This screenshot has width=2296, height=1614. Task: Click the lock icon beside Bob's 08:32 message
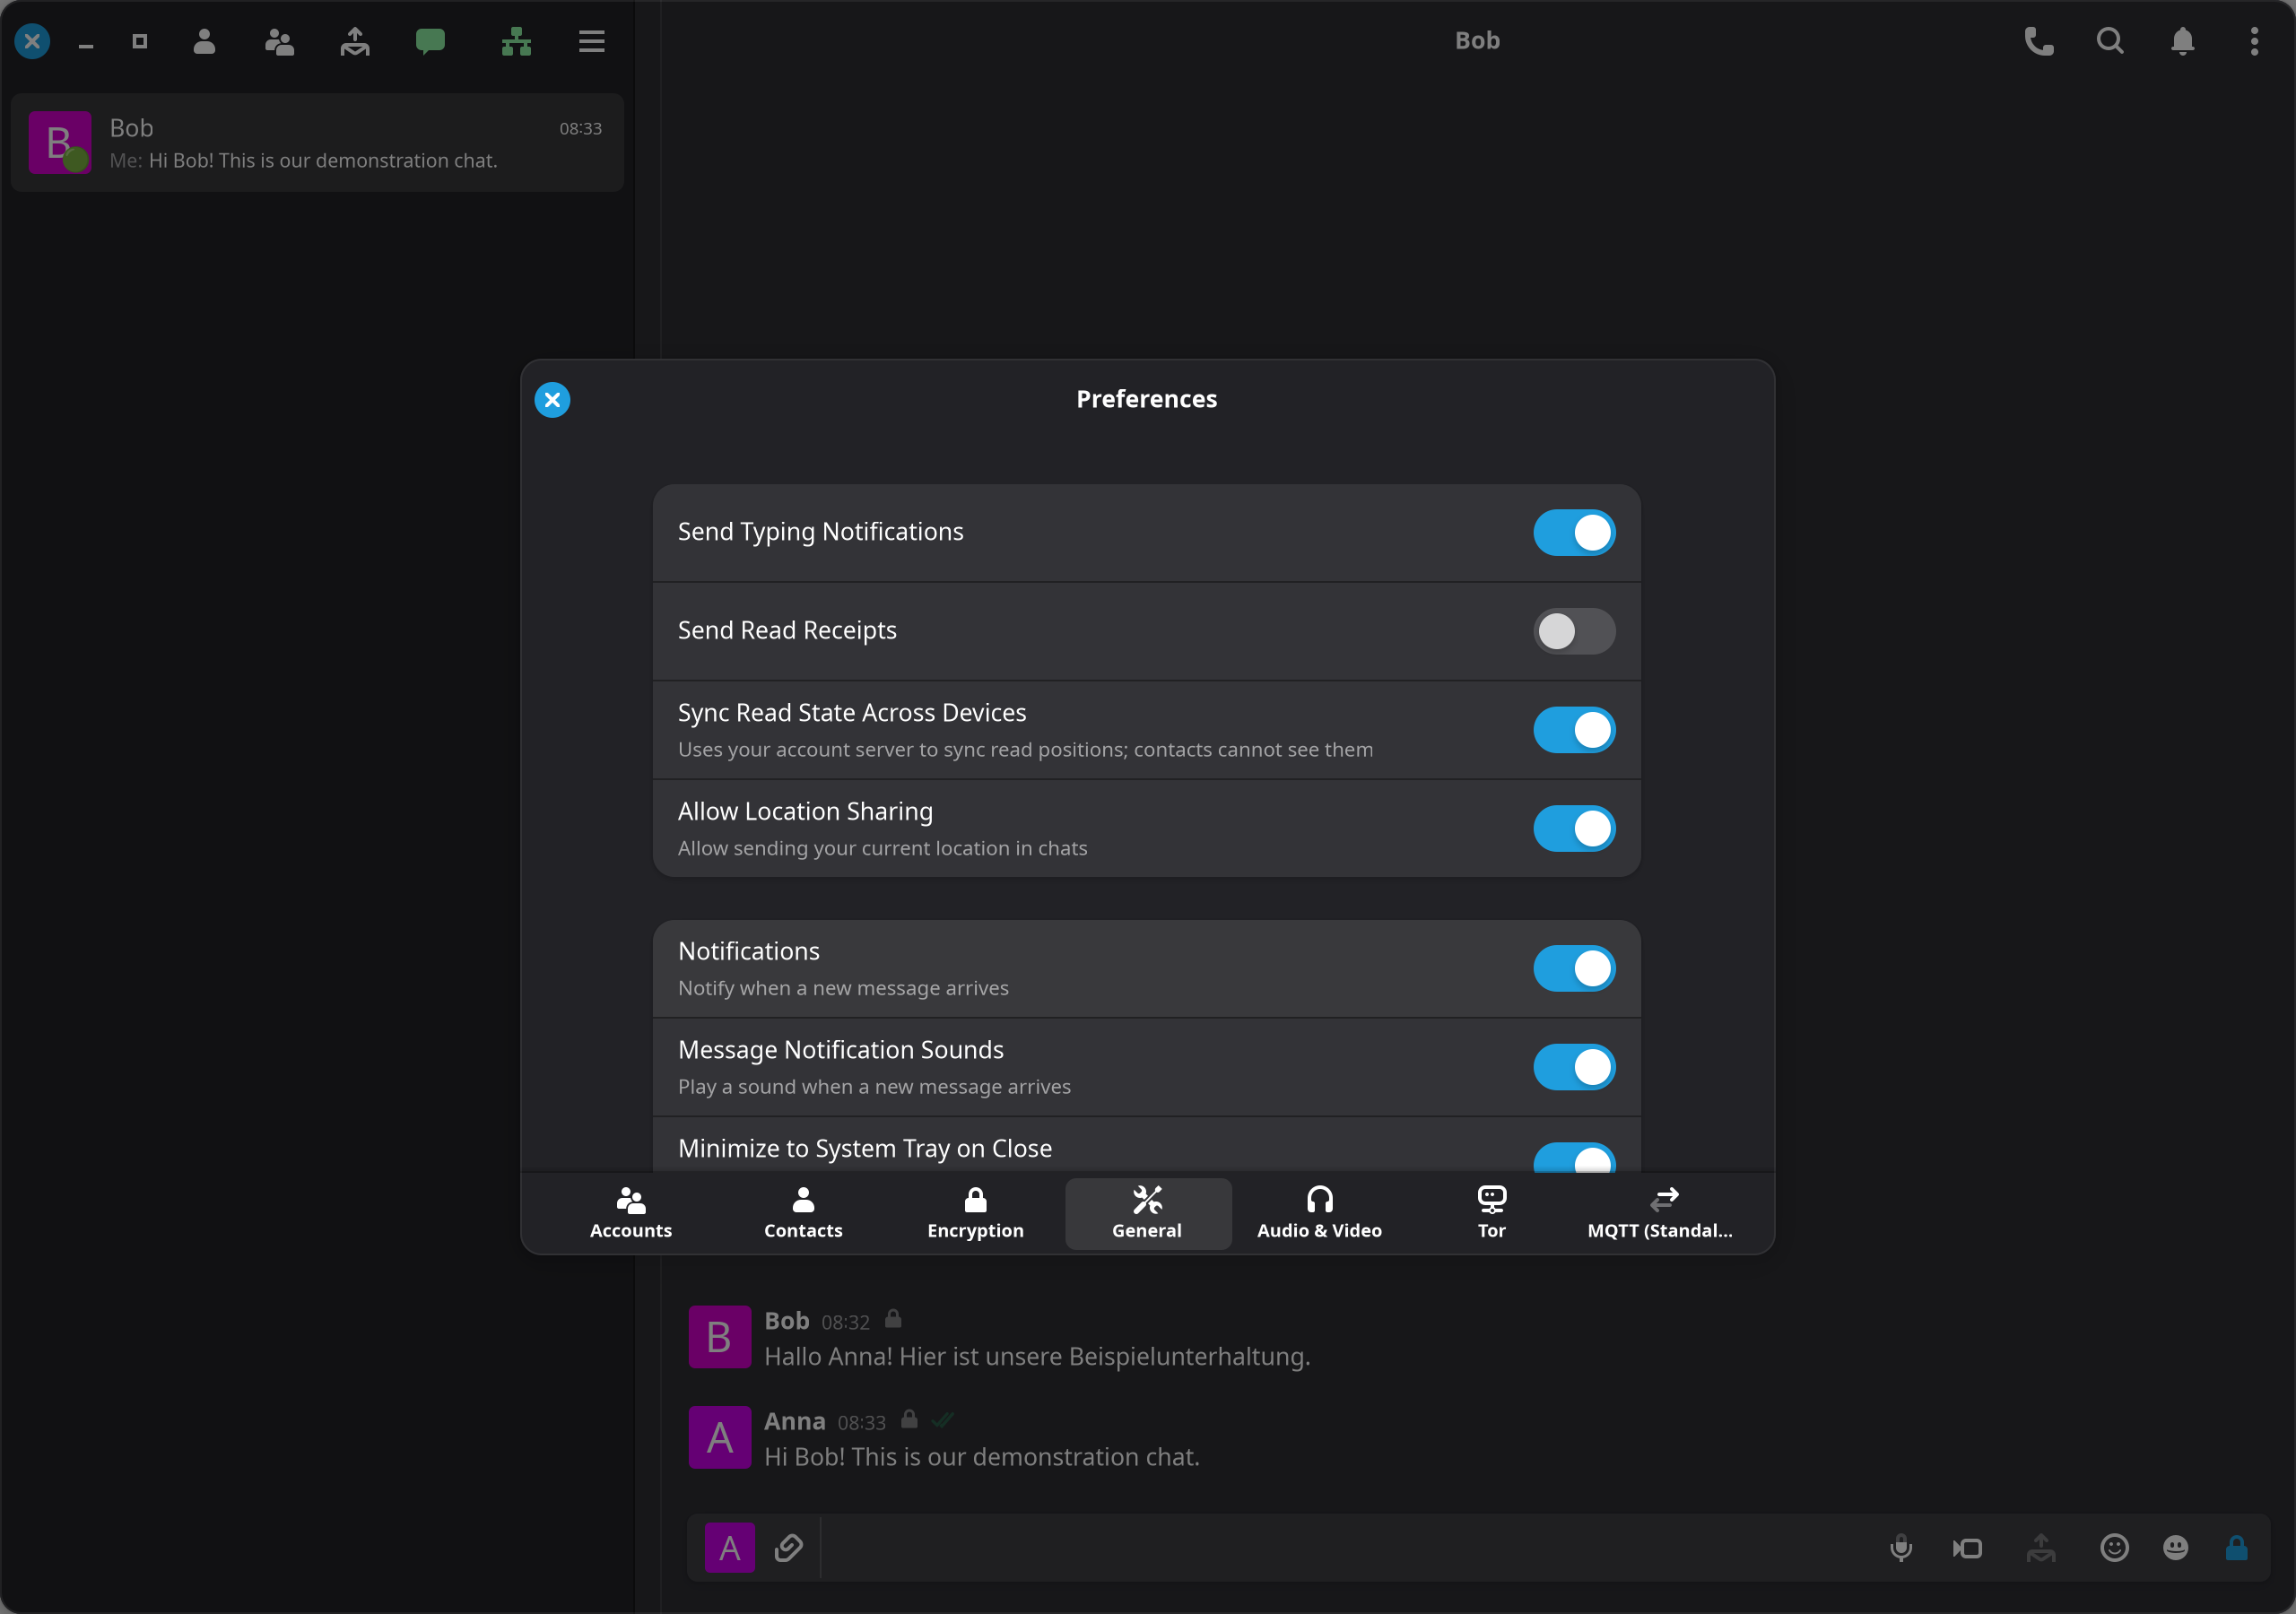click(893, 1320)
